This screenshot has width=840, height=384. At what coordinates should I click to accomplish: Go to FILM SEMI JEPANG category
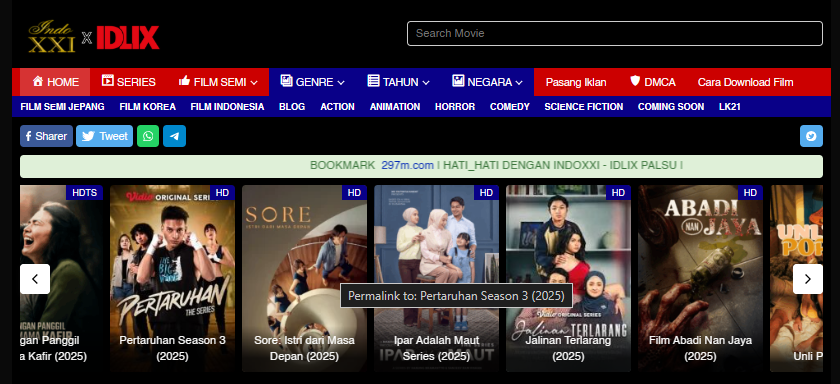click(x=62, y=107)
